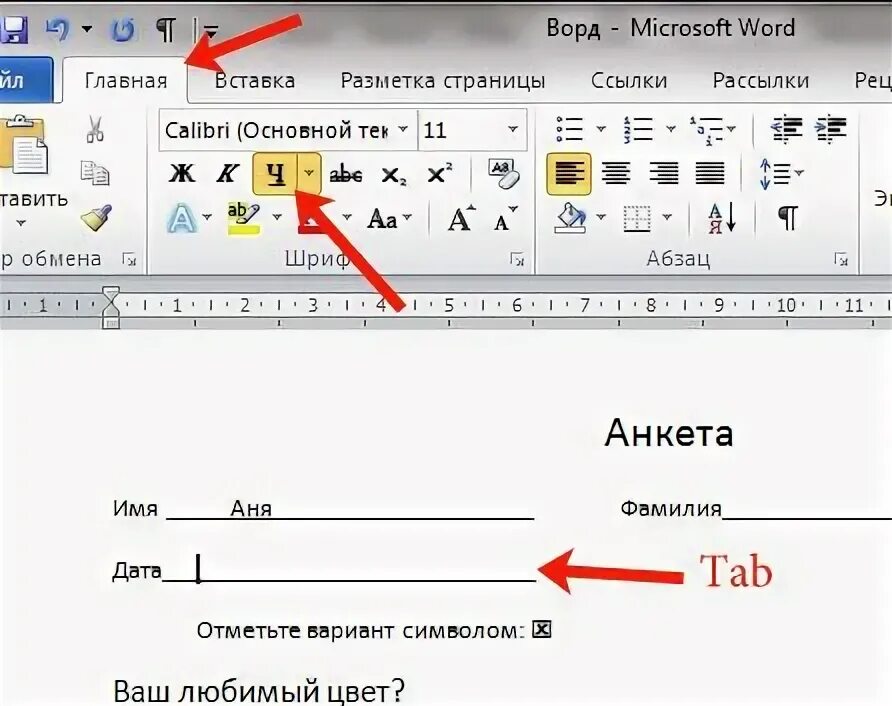Screen dimensions: 892x706
Task: Switch to the Главная tab
Action: click(126, 81)
